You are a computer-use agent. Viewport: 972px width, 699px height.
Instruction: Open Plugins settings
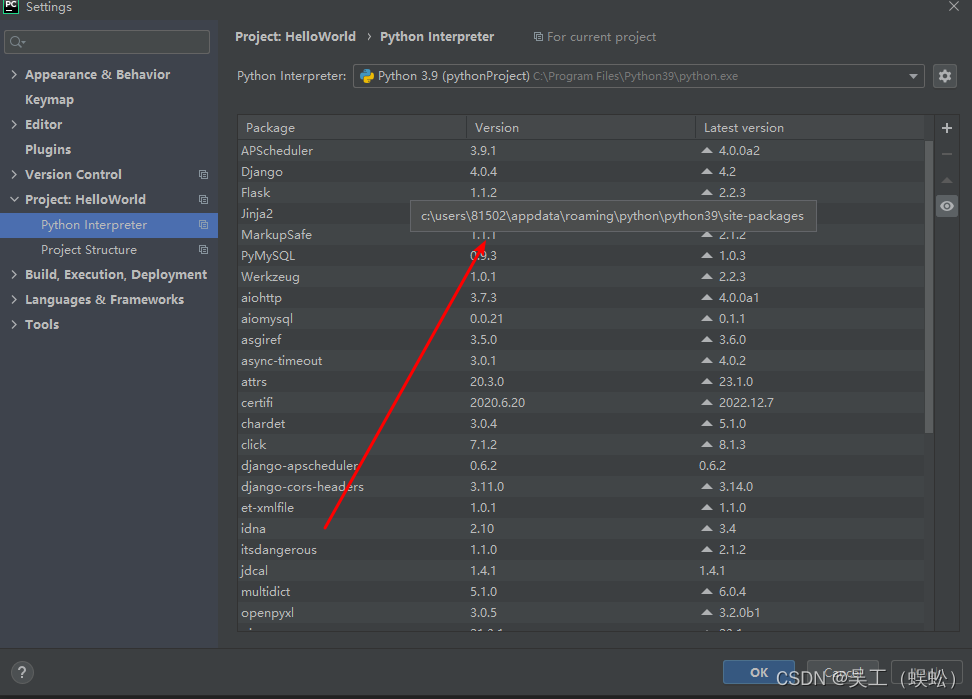[x=48, y=149]
